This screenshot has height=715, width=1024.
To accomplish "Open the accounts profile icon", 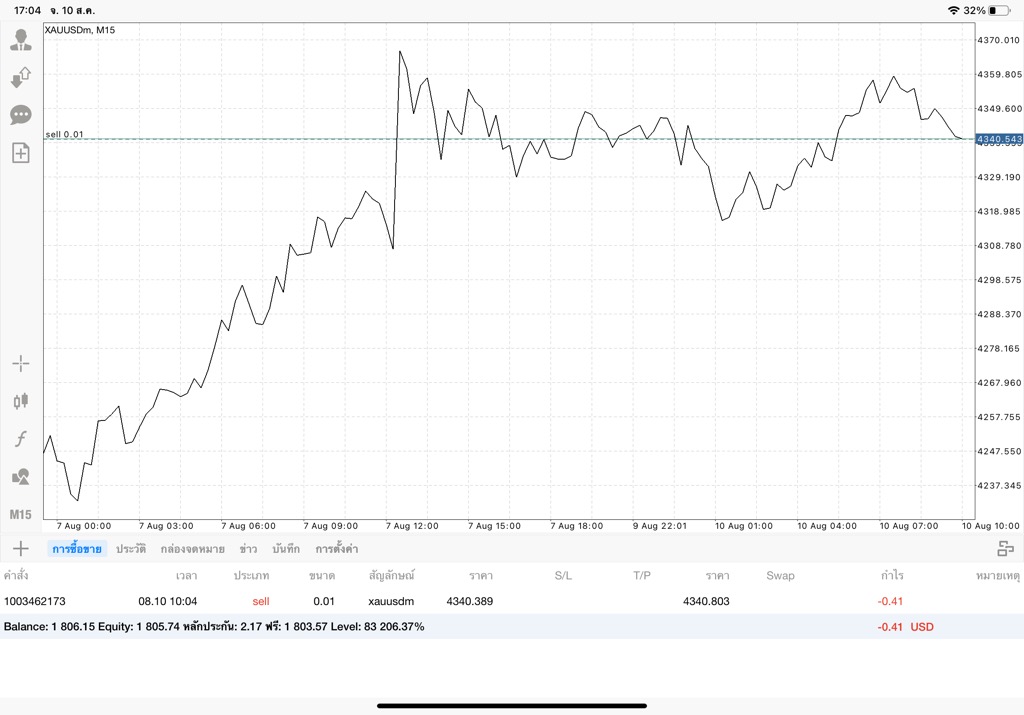I will (x=21, y=40).
